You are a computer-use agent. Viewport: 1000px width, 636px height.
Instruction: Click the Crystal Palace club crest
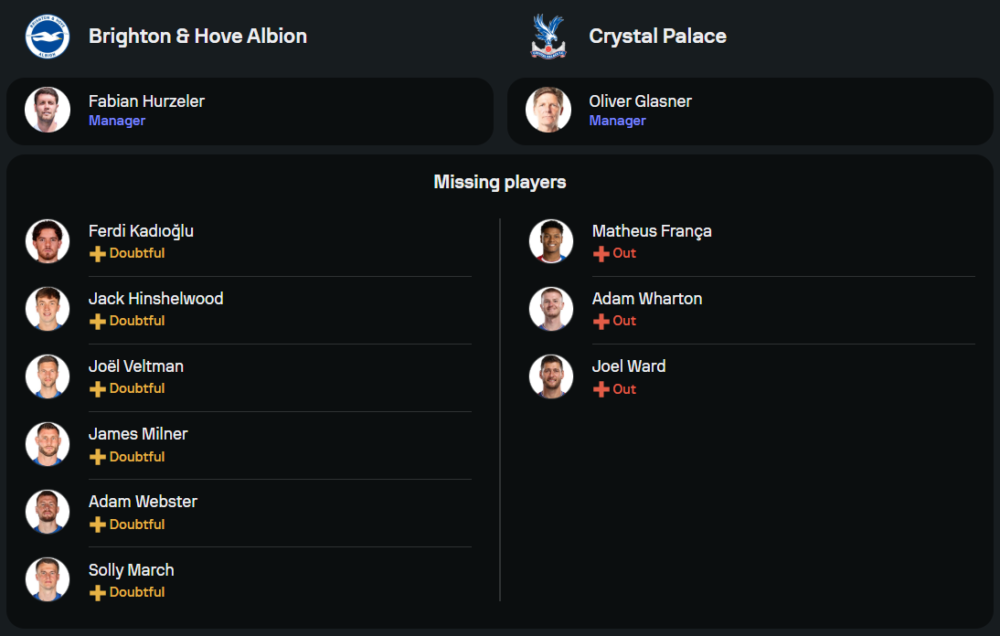point(548,37)
